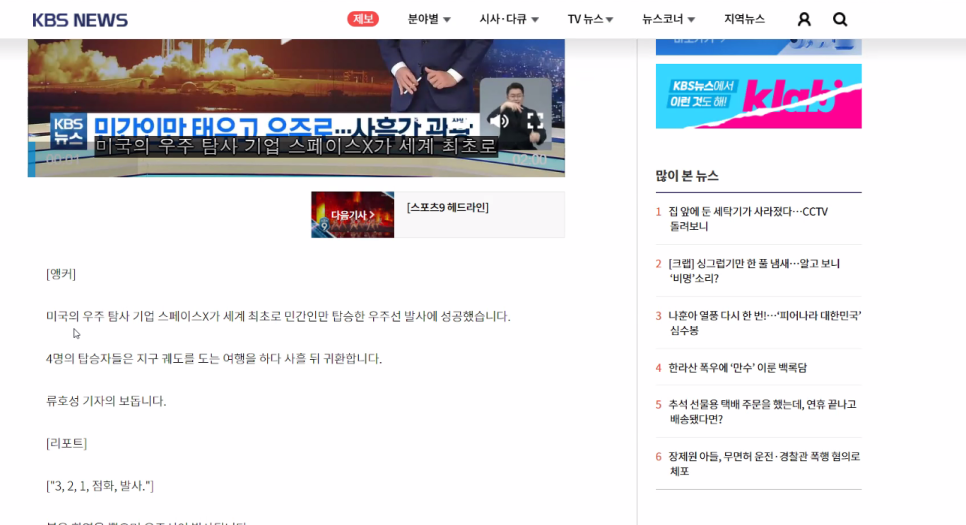This screenshot has height=525, width=966.
Task: Open the 나훈아 열풍 다시 한 번 story
Action: [x=765, y=323]
